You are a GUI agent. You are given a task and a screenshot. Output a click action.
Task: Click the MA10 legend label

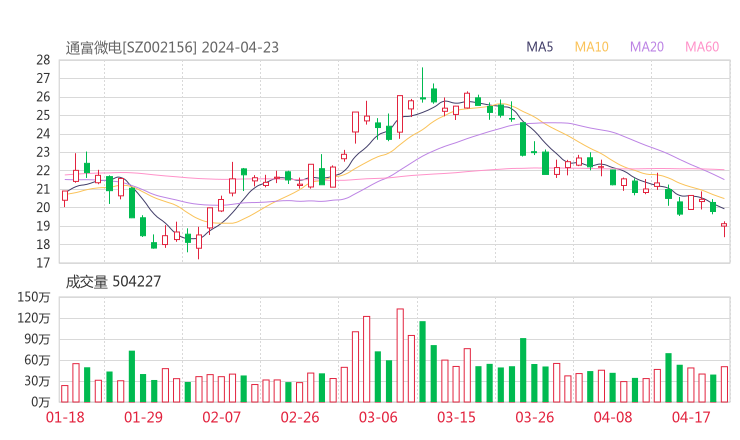[591, 47]
